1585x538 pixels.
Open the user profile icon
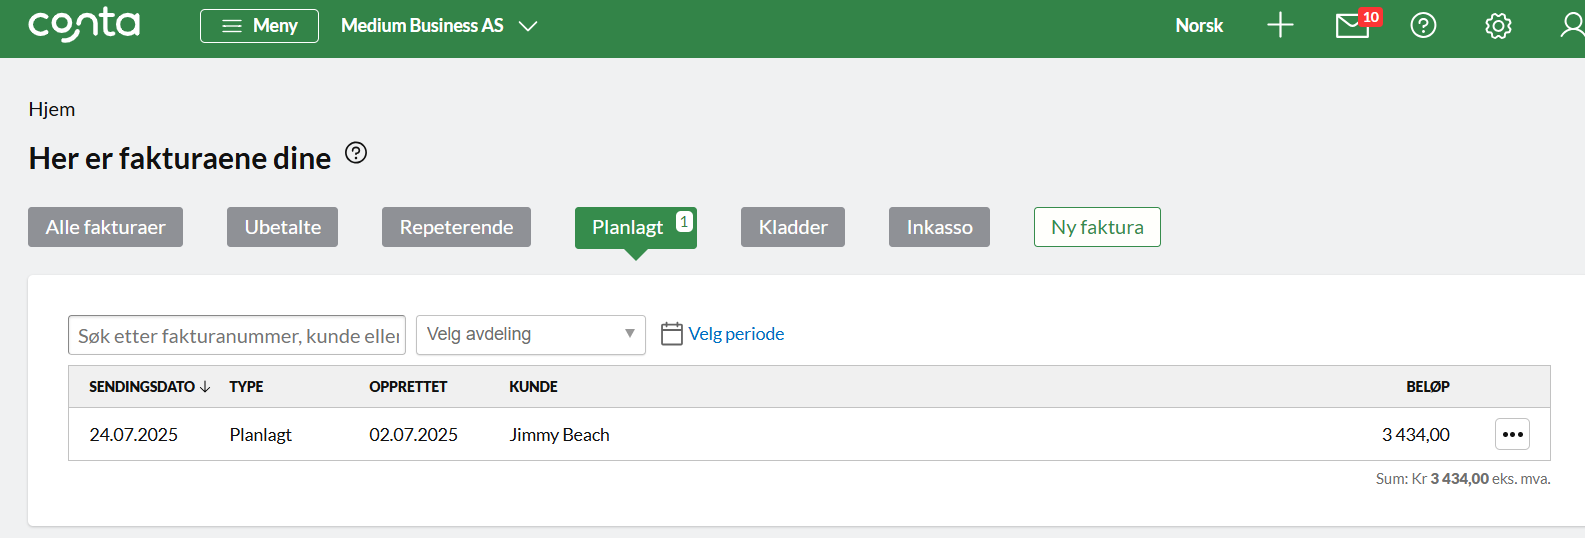1573,26
